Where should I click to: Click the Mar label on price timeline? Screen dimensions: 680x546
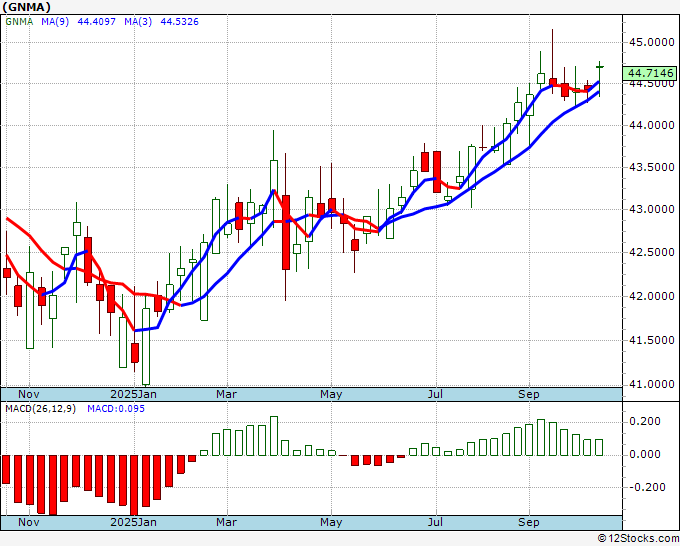pos(226,394)
